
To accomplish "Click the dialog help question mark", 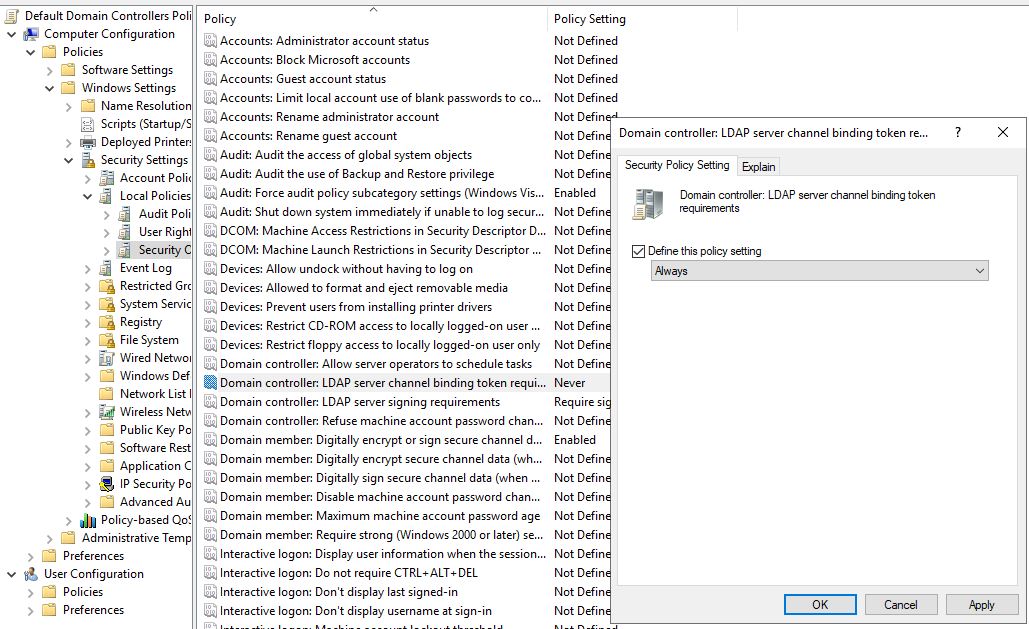I will tap(958, 132).
